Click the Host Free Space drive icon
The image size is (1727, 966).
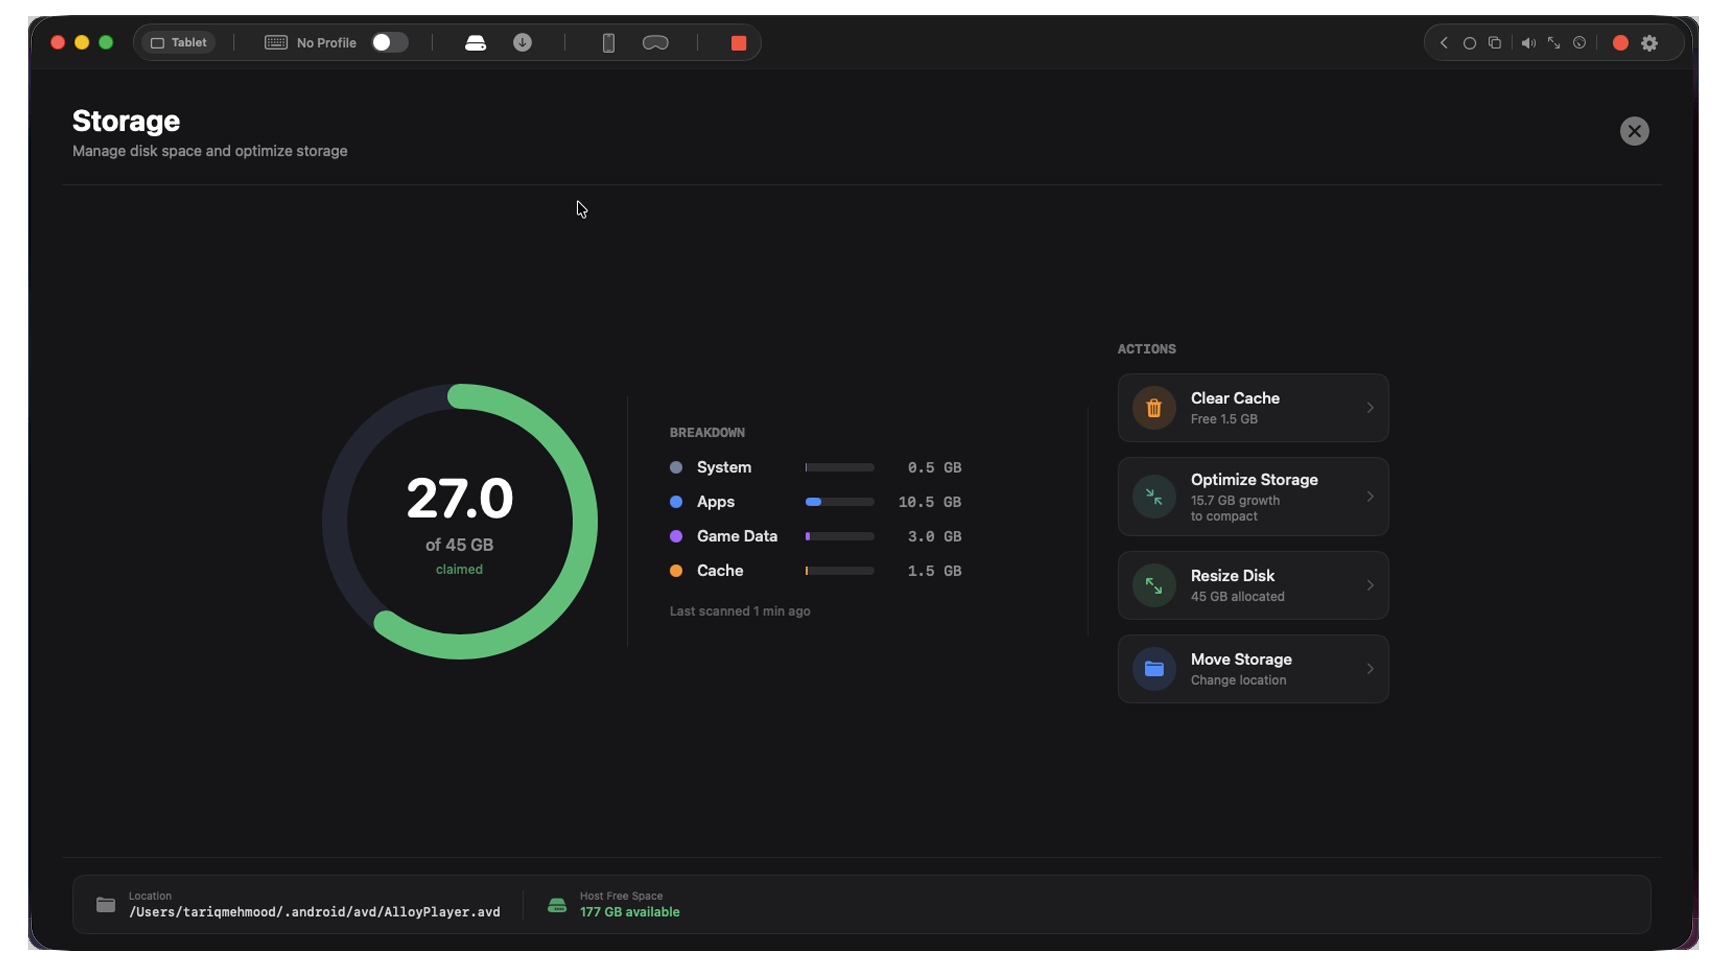pos(557,905)
